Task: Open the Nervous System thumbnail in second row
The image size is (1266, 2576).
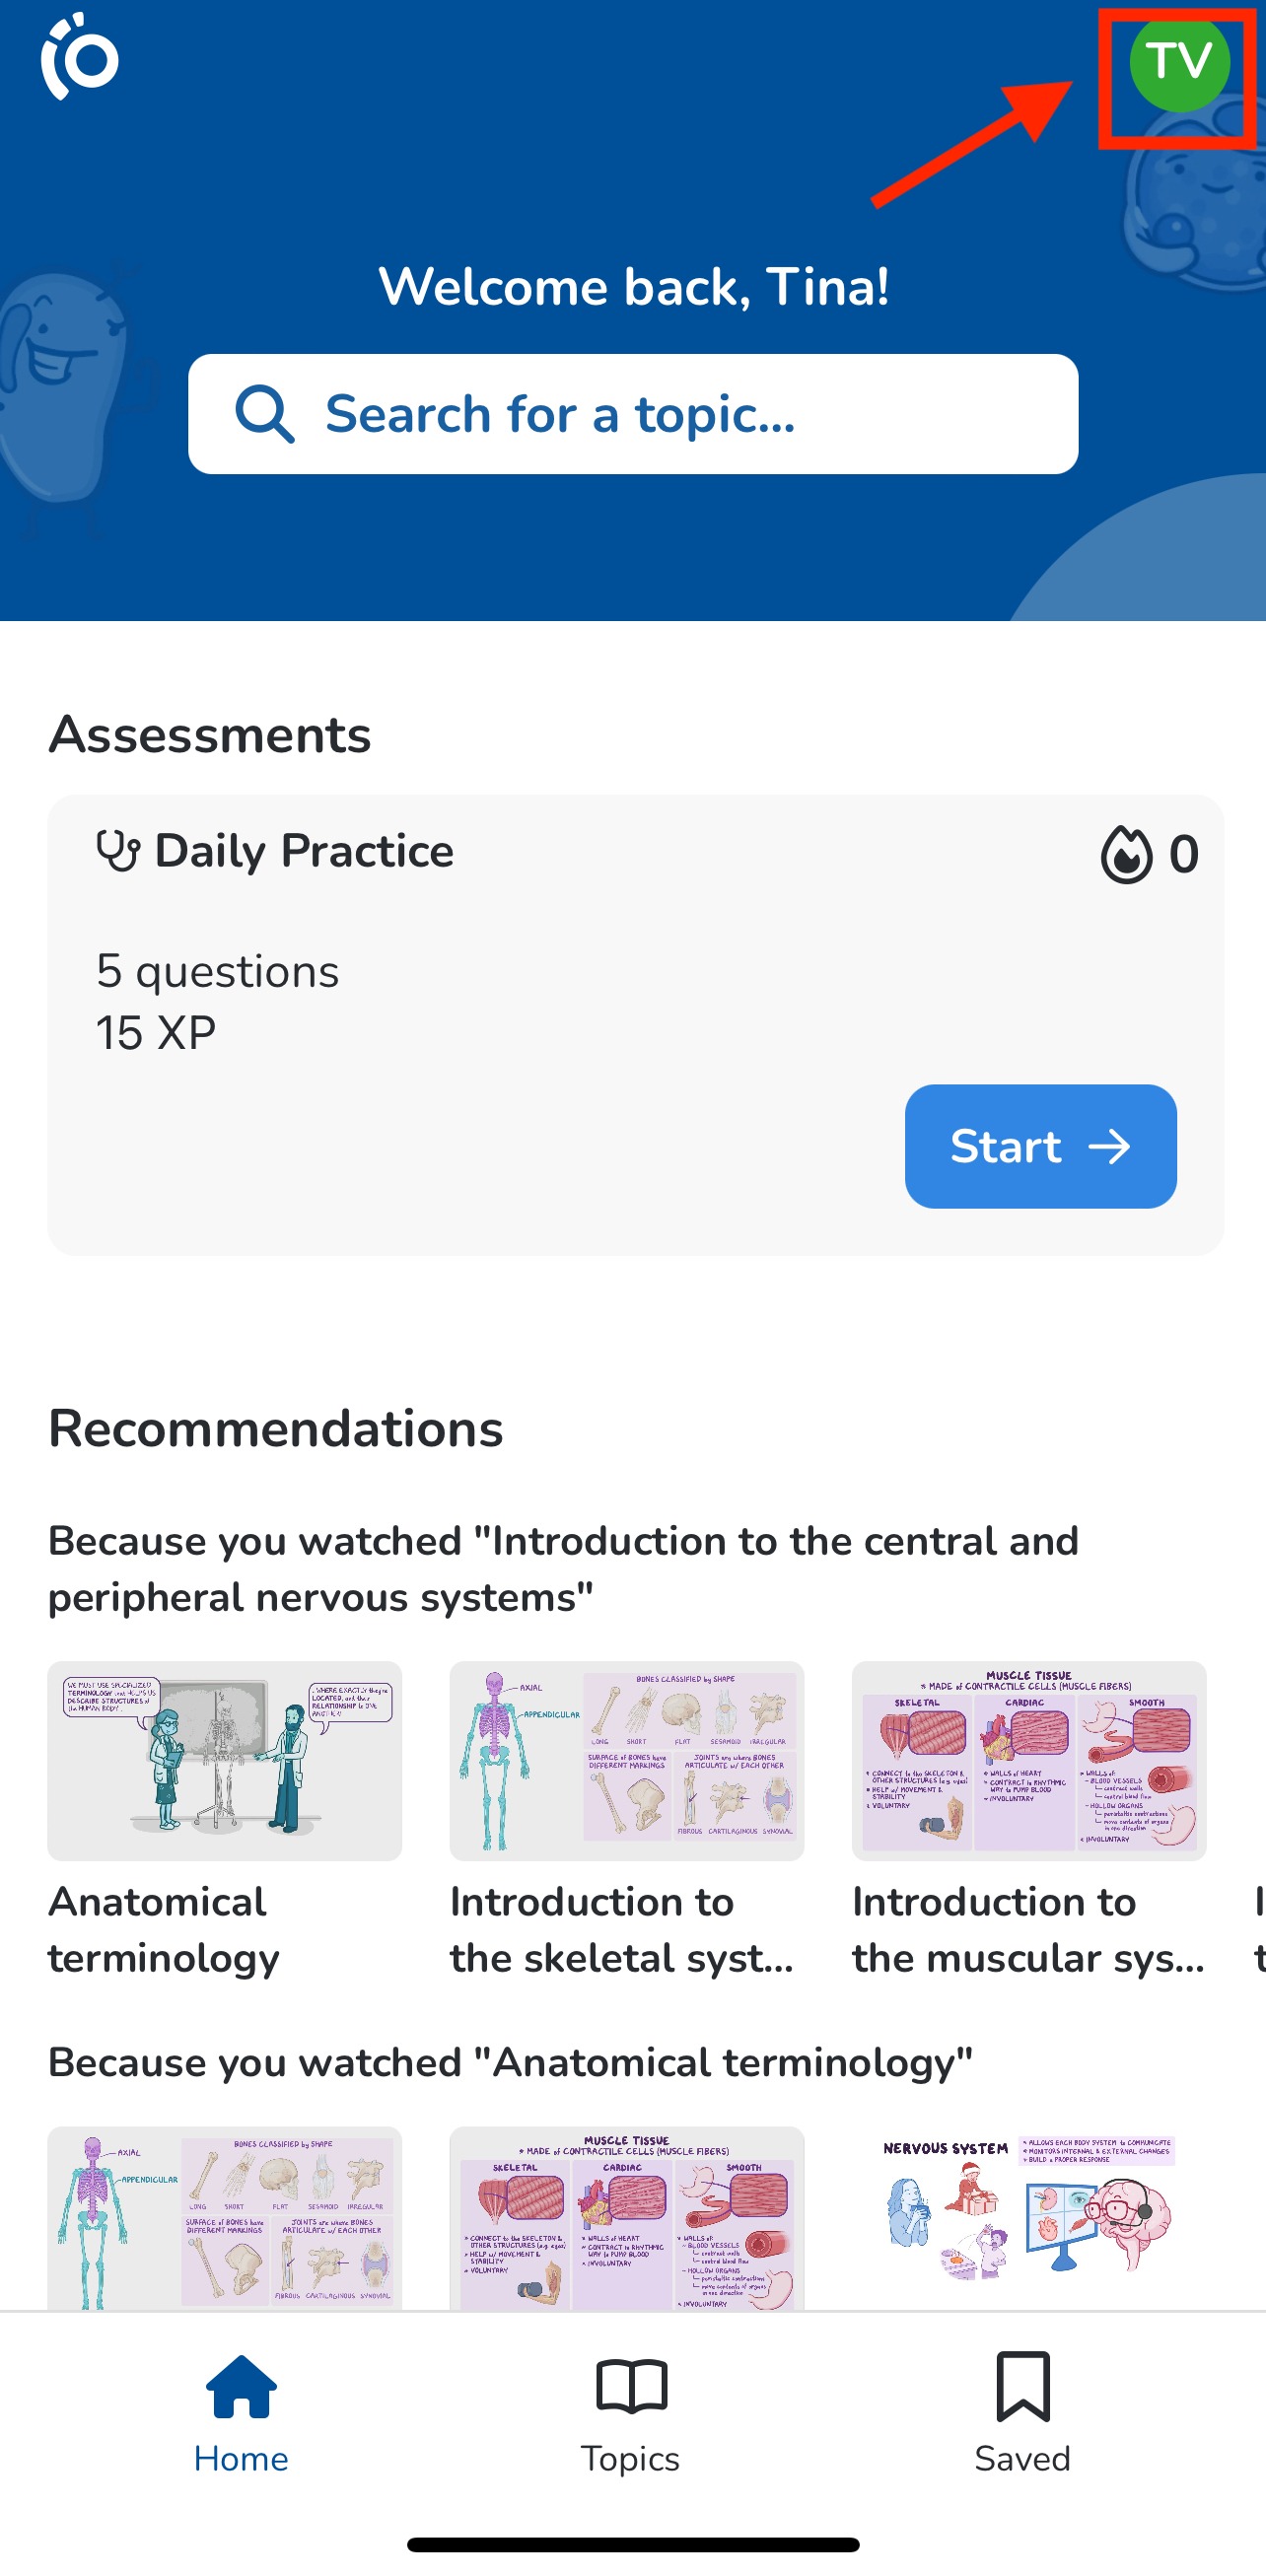Action: (x=1029, y=2215)
